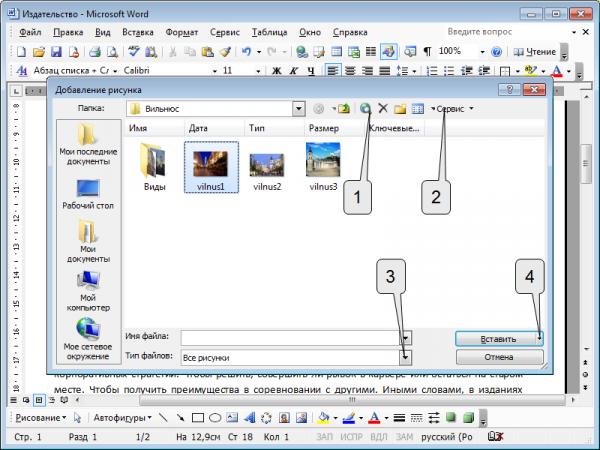
Task: Click the Имя файла input field
Action: click(290, 338)
